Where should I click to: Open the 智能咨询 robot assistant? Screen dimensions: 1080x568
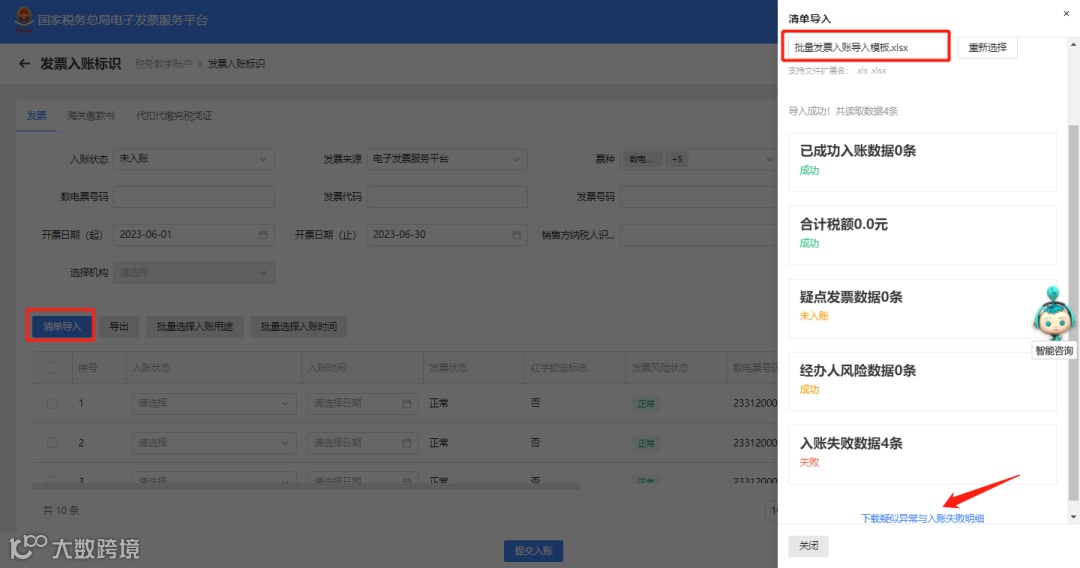point(1053,322)
